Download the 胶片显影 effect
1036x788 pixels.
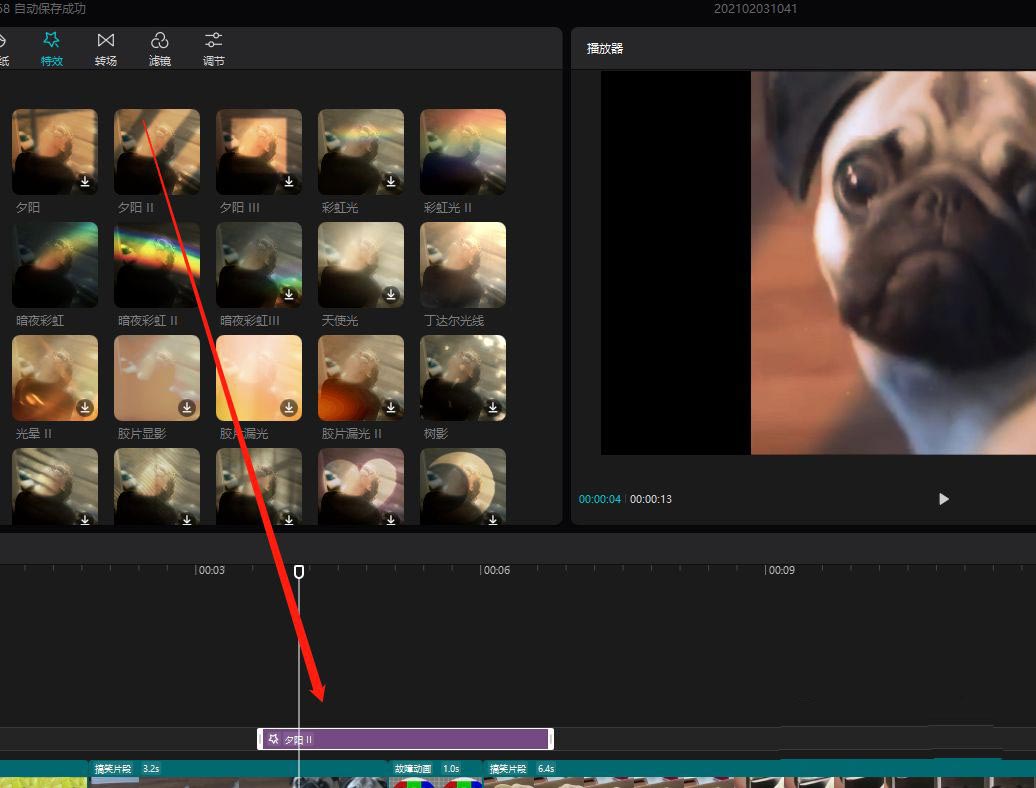[x=187, y=408]
